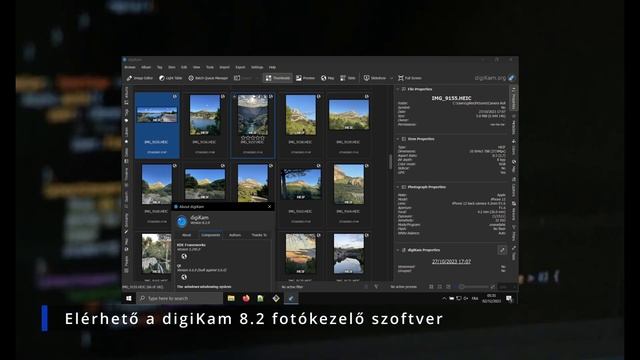Open the Import menu

point(224,67)
